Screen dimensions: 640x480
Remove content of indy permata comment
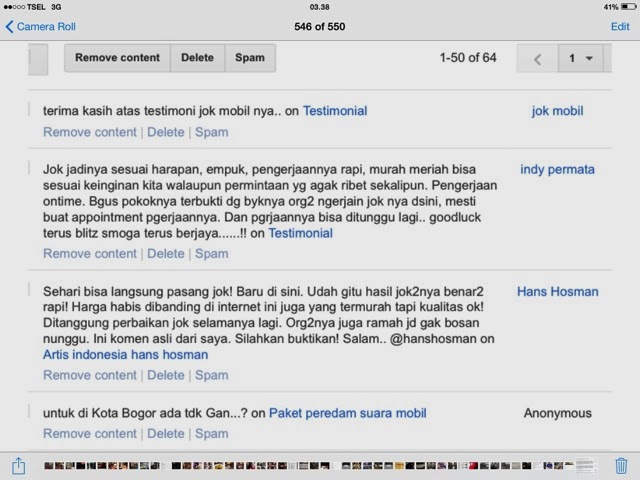pyautogui.click(x=90, y=254)
